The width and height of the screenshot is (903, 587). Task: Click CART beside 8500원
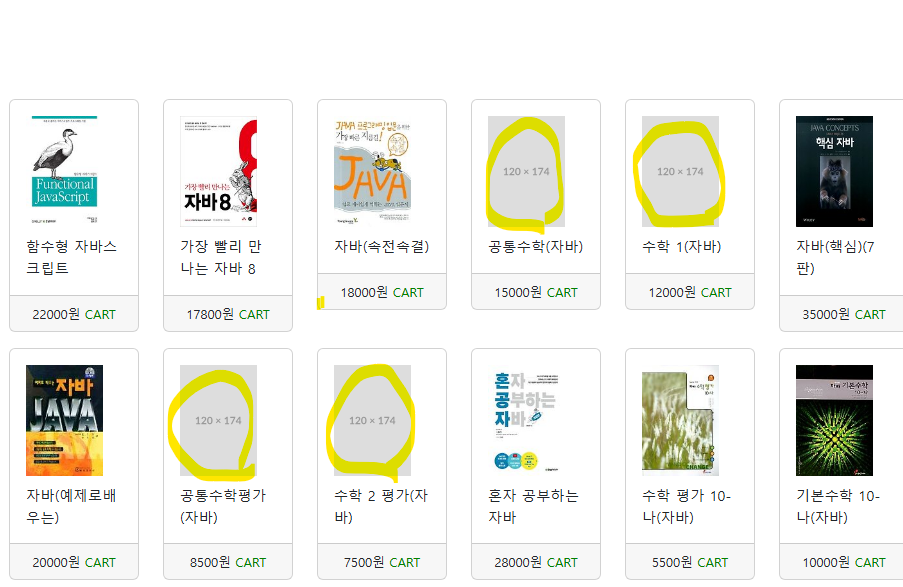(x=251, y=562)
